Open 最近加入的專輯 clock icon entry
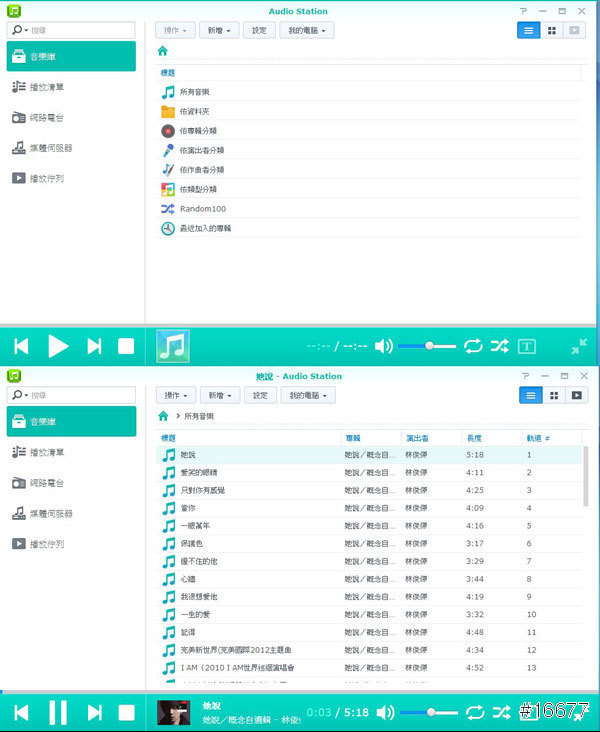This screenshot has height=732, width=600. (x=204, y=228)
